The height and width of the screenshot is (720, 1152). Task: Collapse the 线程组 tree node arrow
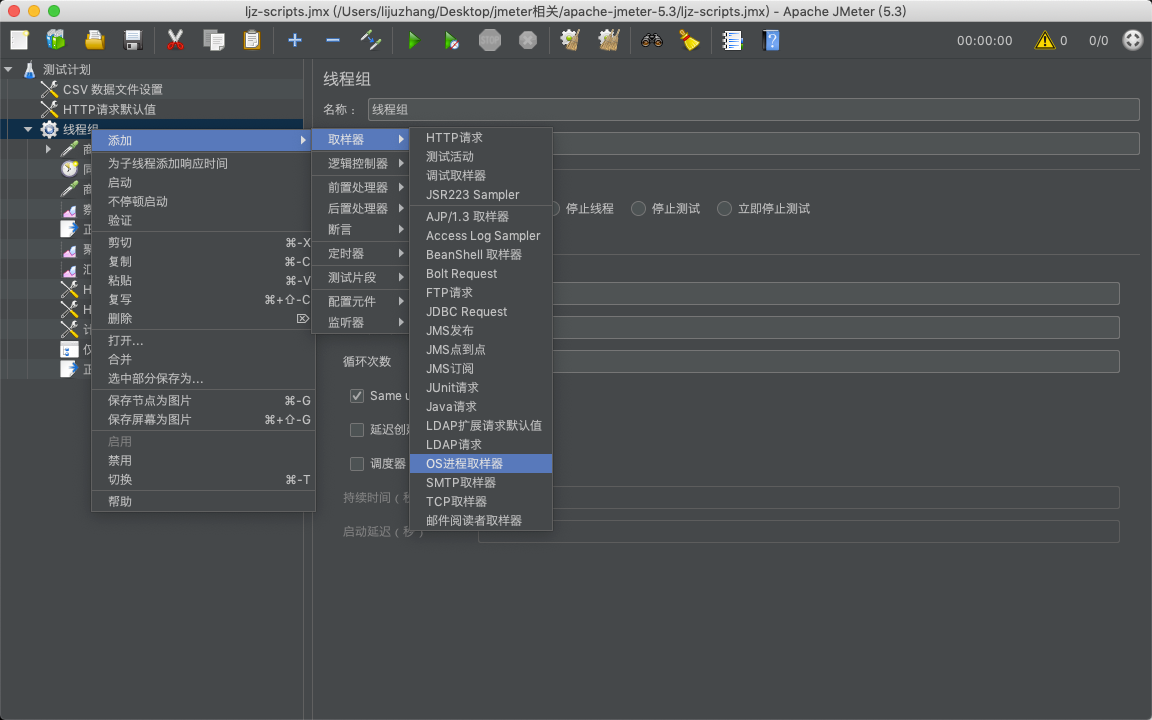click(x=28, y=129)
